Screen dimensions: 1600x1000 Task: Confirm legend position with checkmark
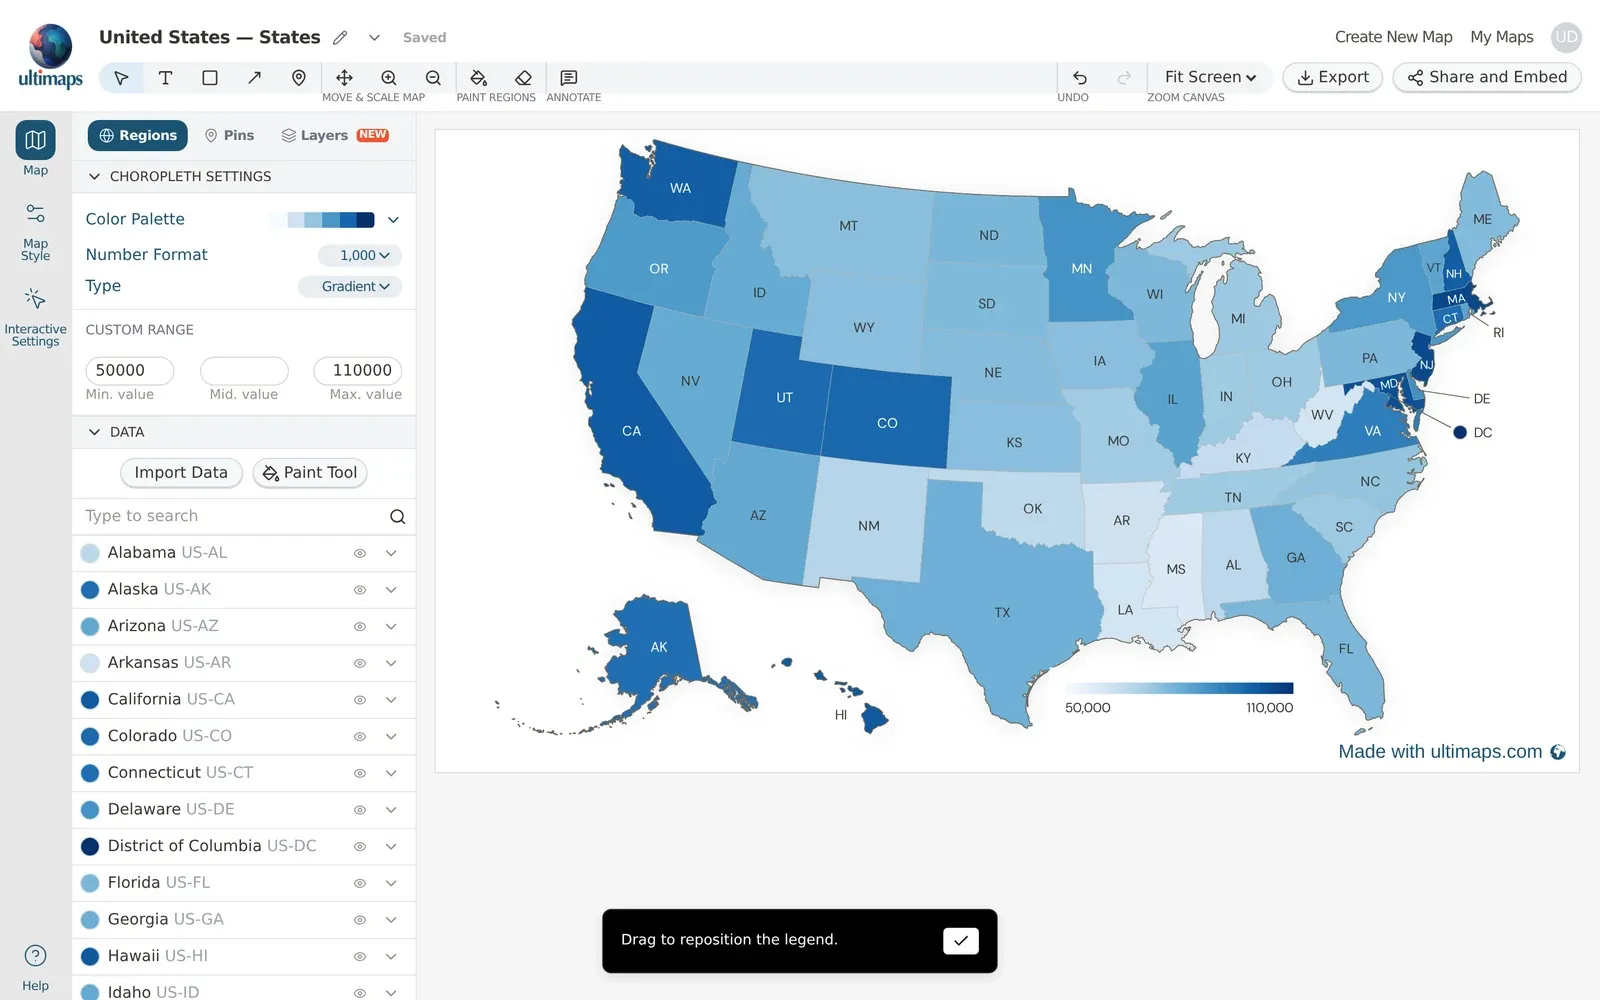[x=961, y=940]
